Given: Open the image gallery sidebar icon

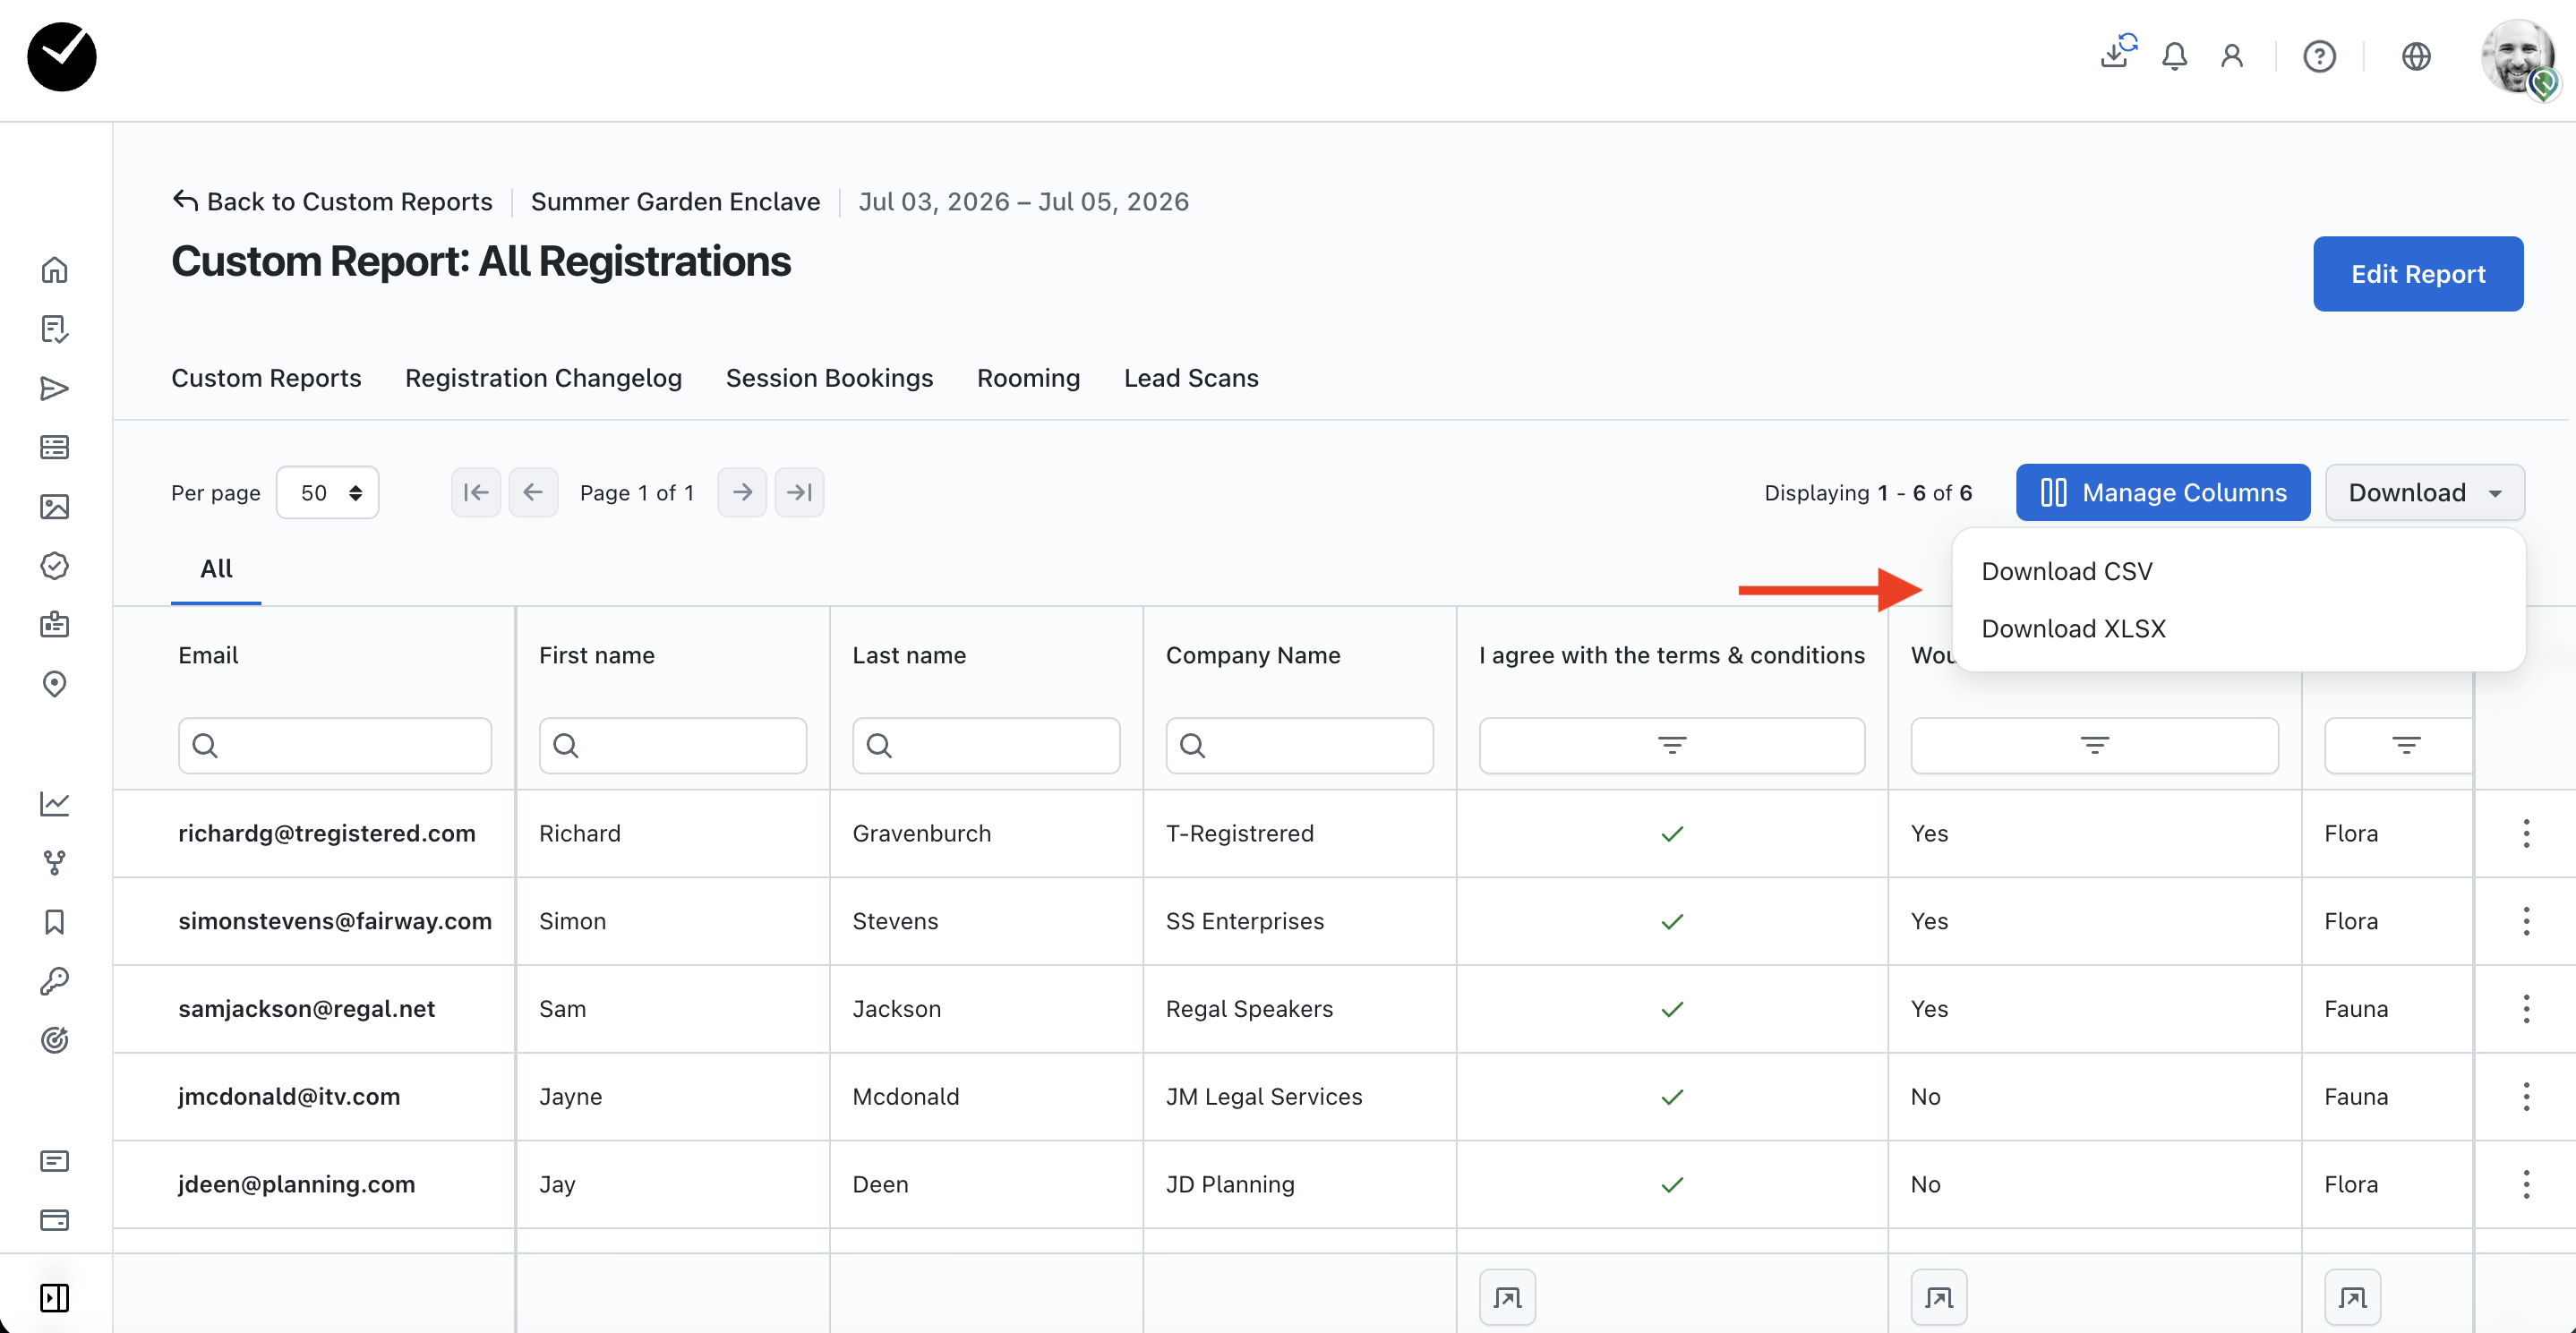Looking at the screenshot, I should [x=55, y=507].
